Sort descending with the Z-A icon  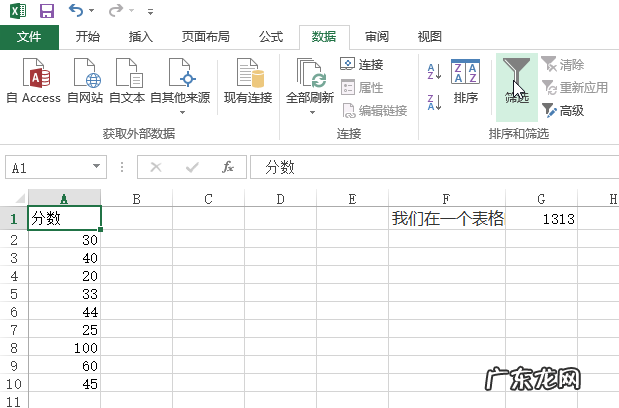[434, 101]
